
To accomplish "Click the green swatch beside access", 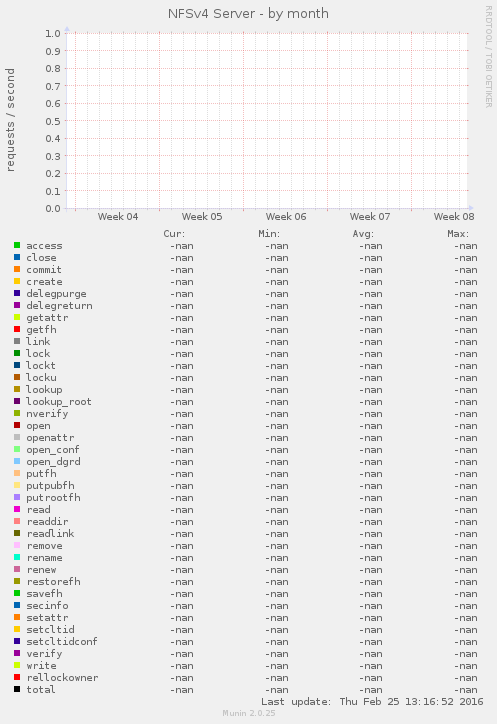I will tap(17, 245).
